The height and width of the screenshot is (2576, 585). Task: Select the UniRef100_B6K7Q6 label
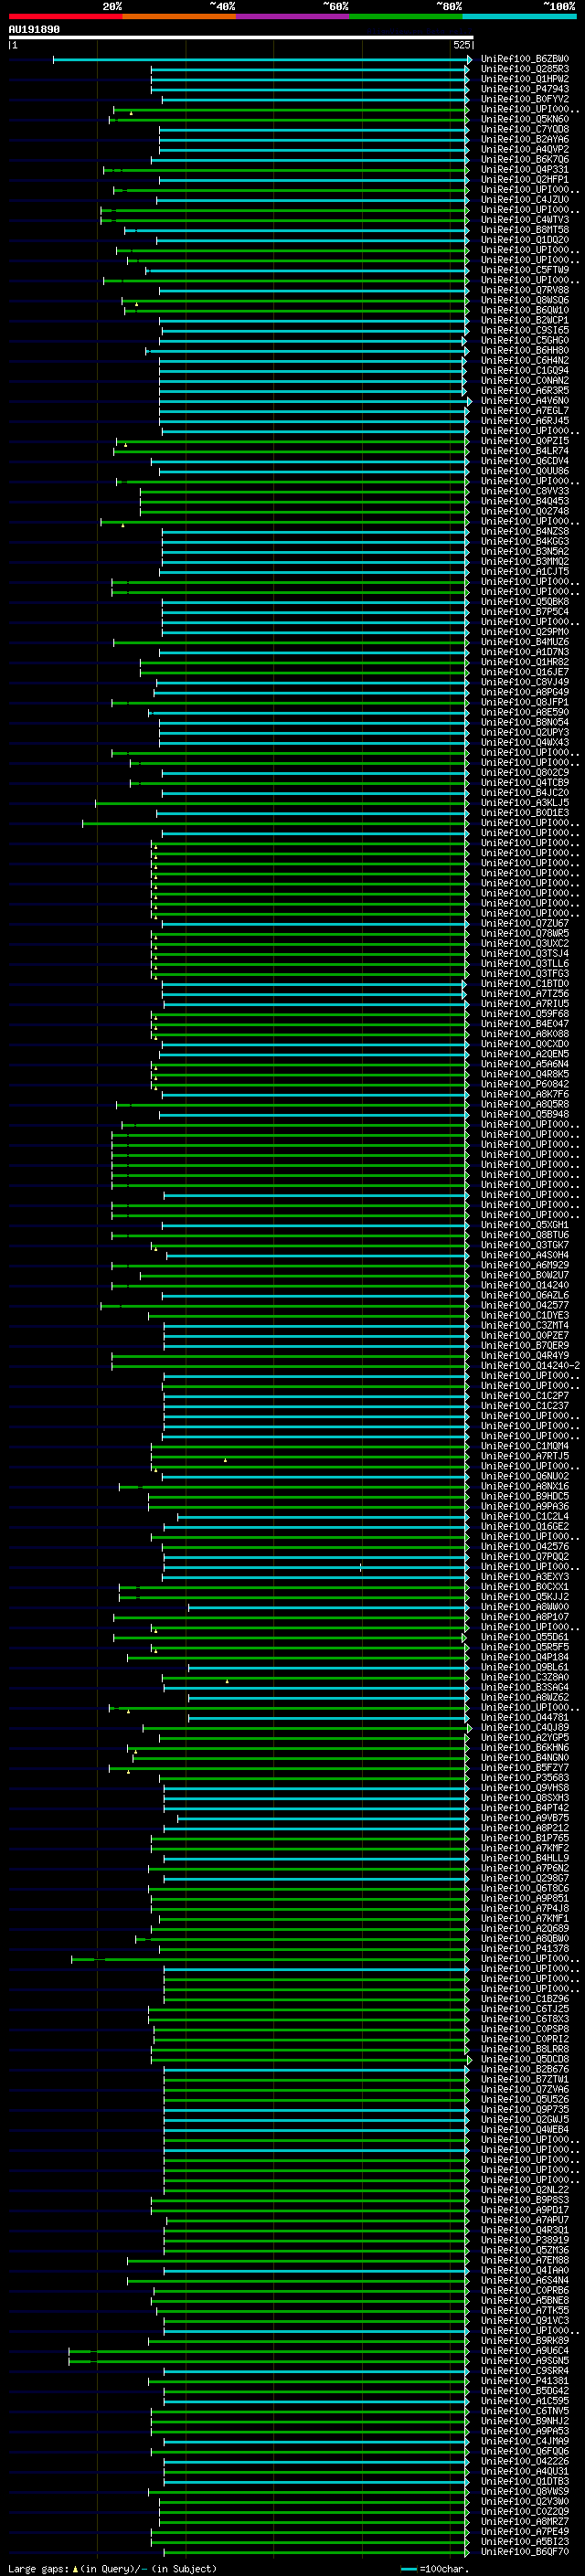[x=525, y=160]
